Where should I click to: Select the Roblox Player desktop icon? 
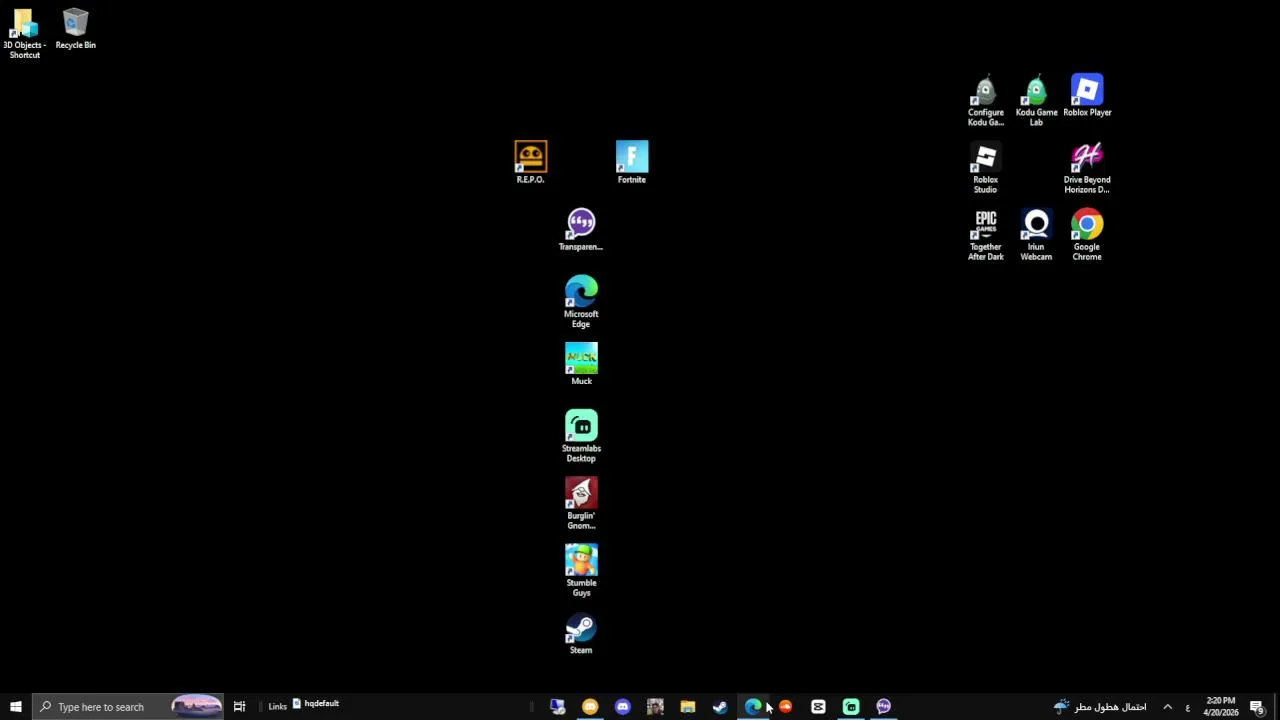[x=1087, y=95]
